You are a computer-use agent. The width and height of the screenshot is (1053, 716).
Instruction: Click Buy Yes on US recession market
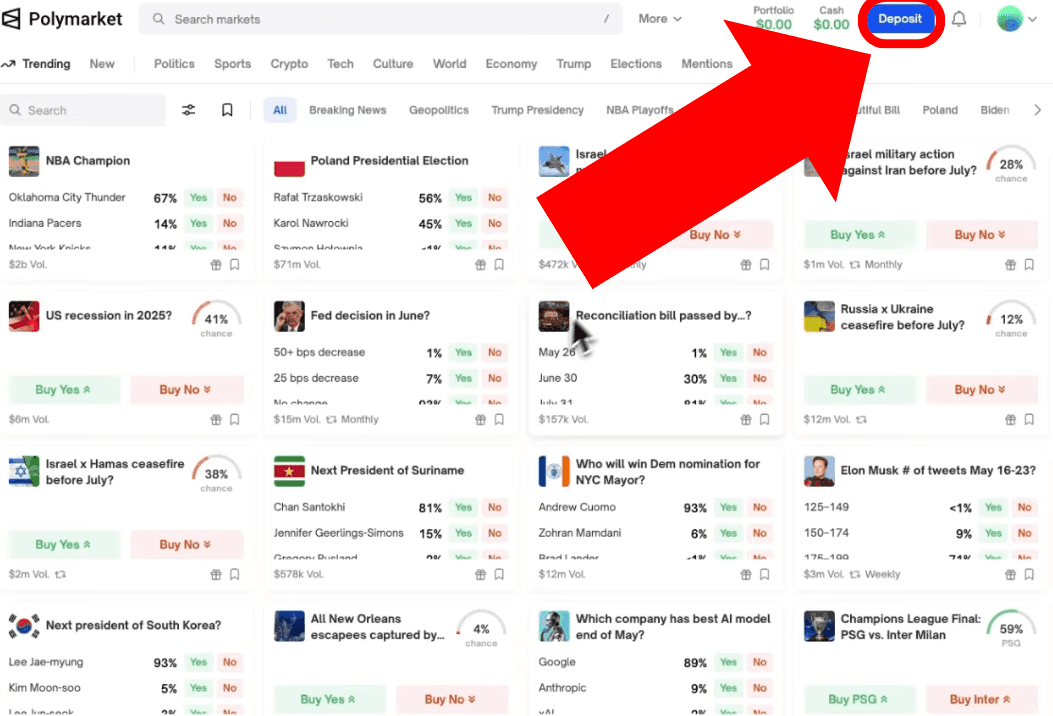tap(64, 390)
